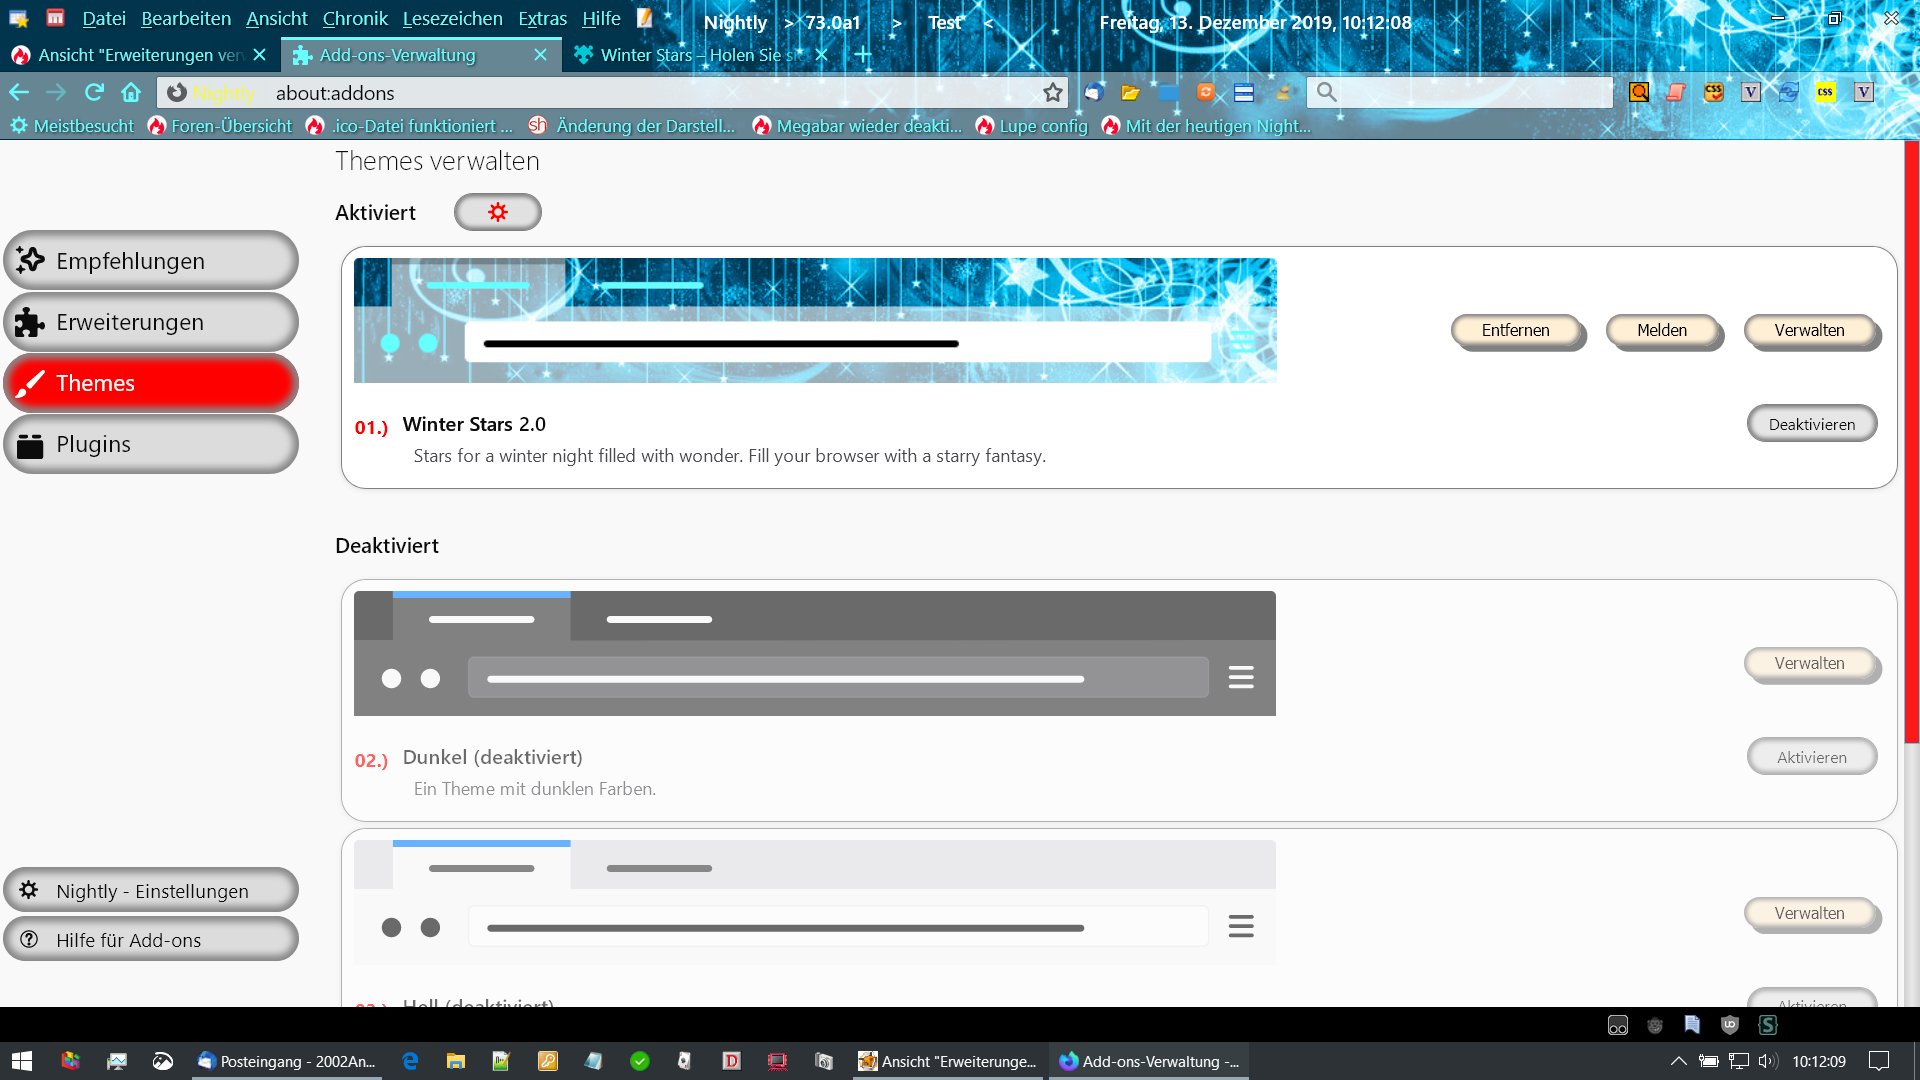Bookmark page with the star icon

(x=1052, y=92)
